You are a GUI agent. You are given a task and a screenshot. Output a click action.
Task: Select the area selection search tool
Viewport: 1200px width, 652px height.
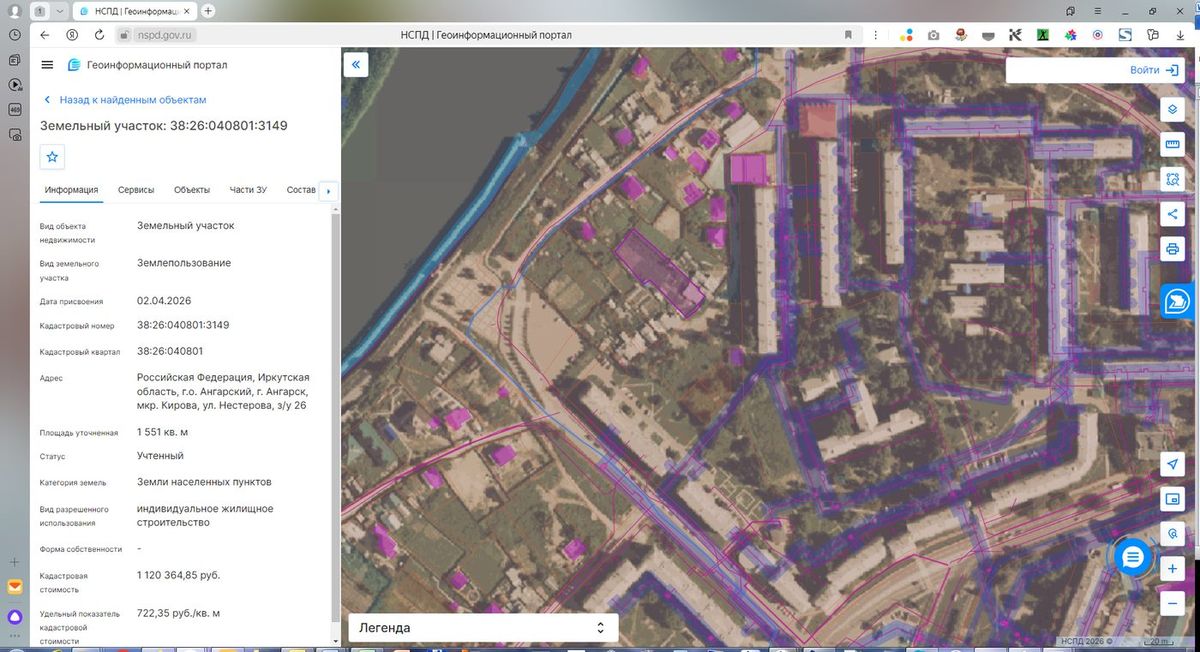point(1172,180)
